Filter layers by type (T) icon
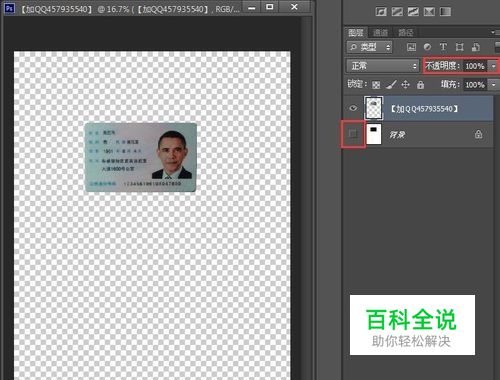Screen dimensions: 500x380 443,47
